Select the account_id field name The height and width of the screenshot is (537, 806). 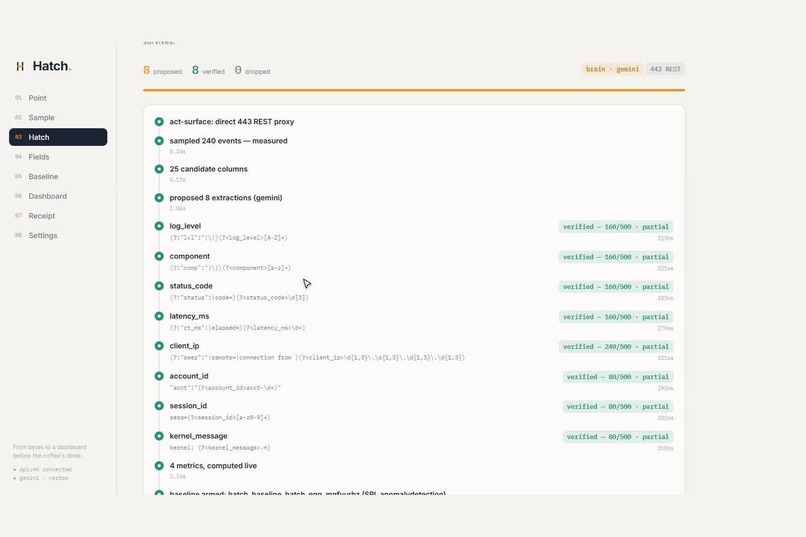click(189, 376)
